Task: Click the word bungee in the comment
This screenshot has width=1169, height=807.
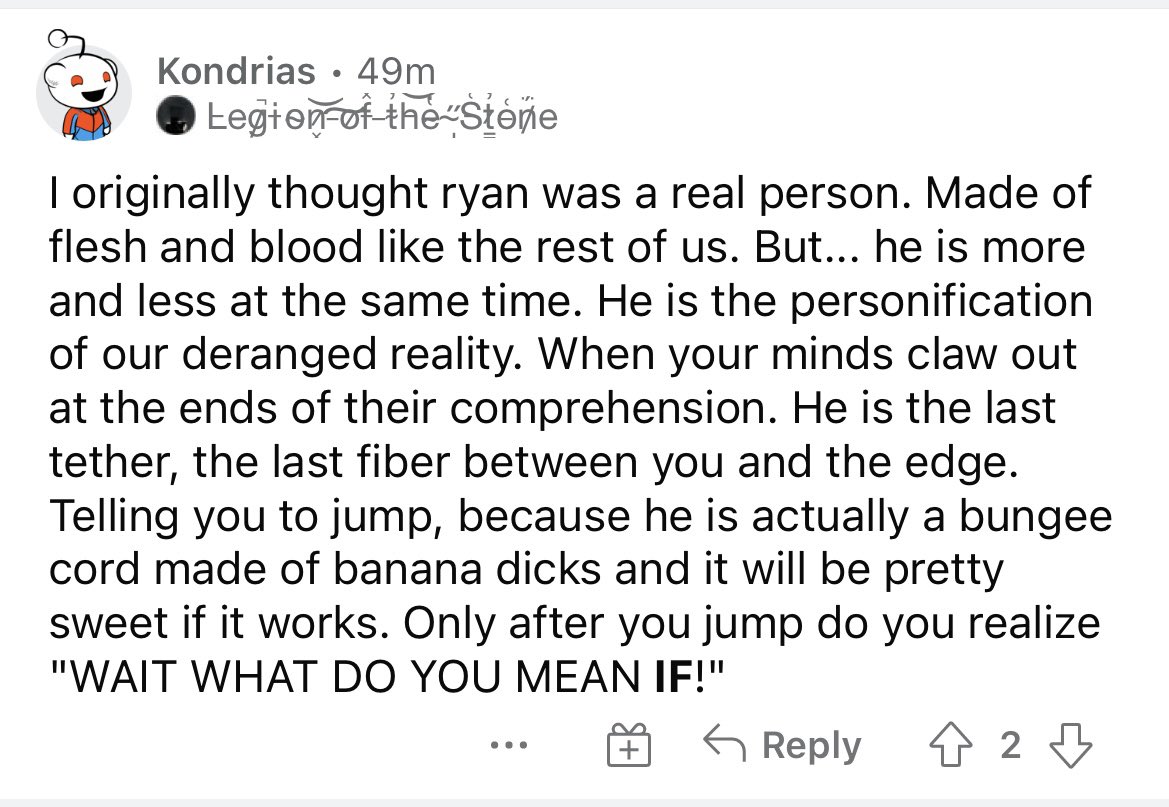Action: (x=1035, y=517)
